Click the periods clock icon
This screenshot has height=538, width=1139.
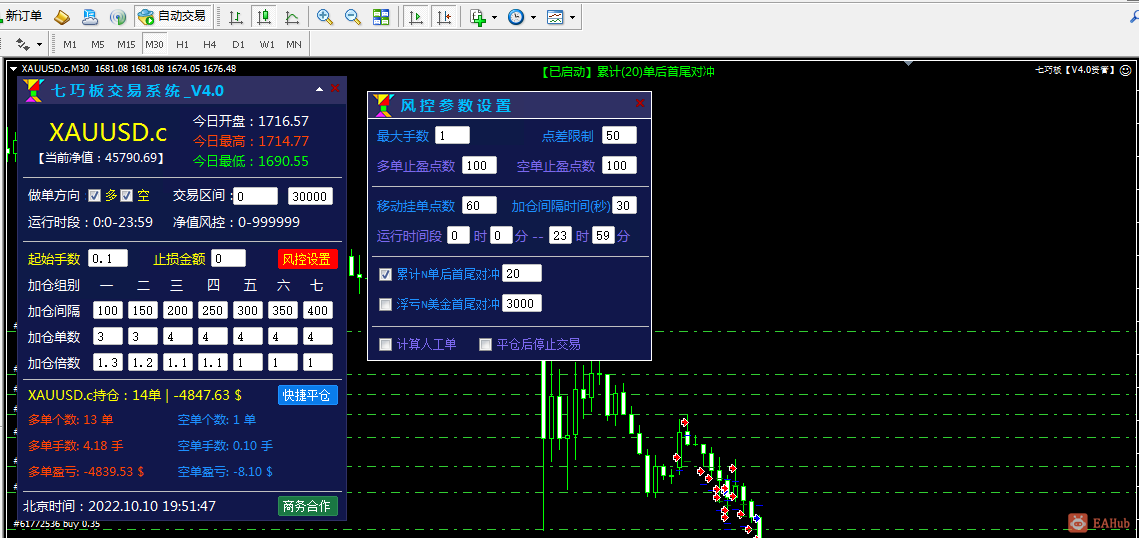pyautogui.click(x=516, y=16)
